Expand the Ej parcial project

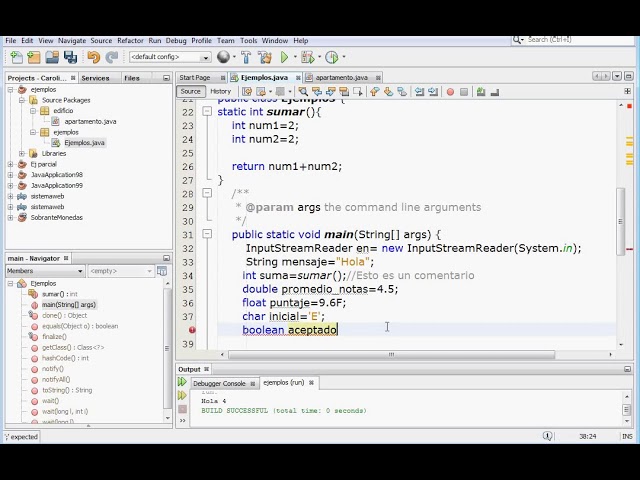coord(10,164)
